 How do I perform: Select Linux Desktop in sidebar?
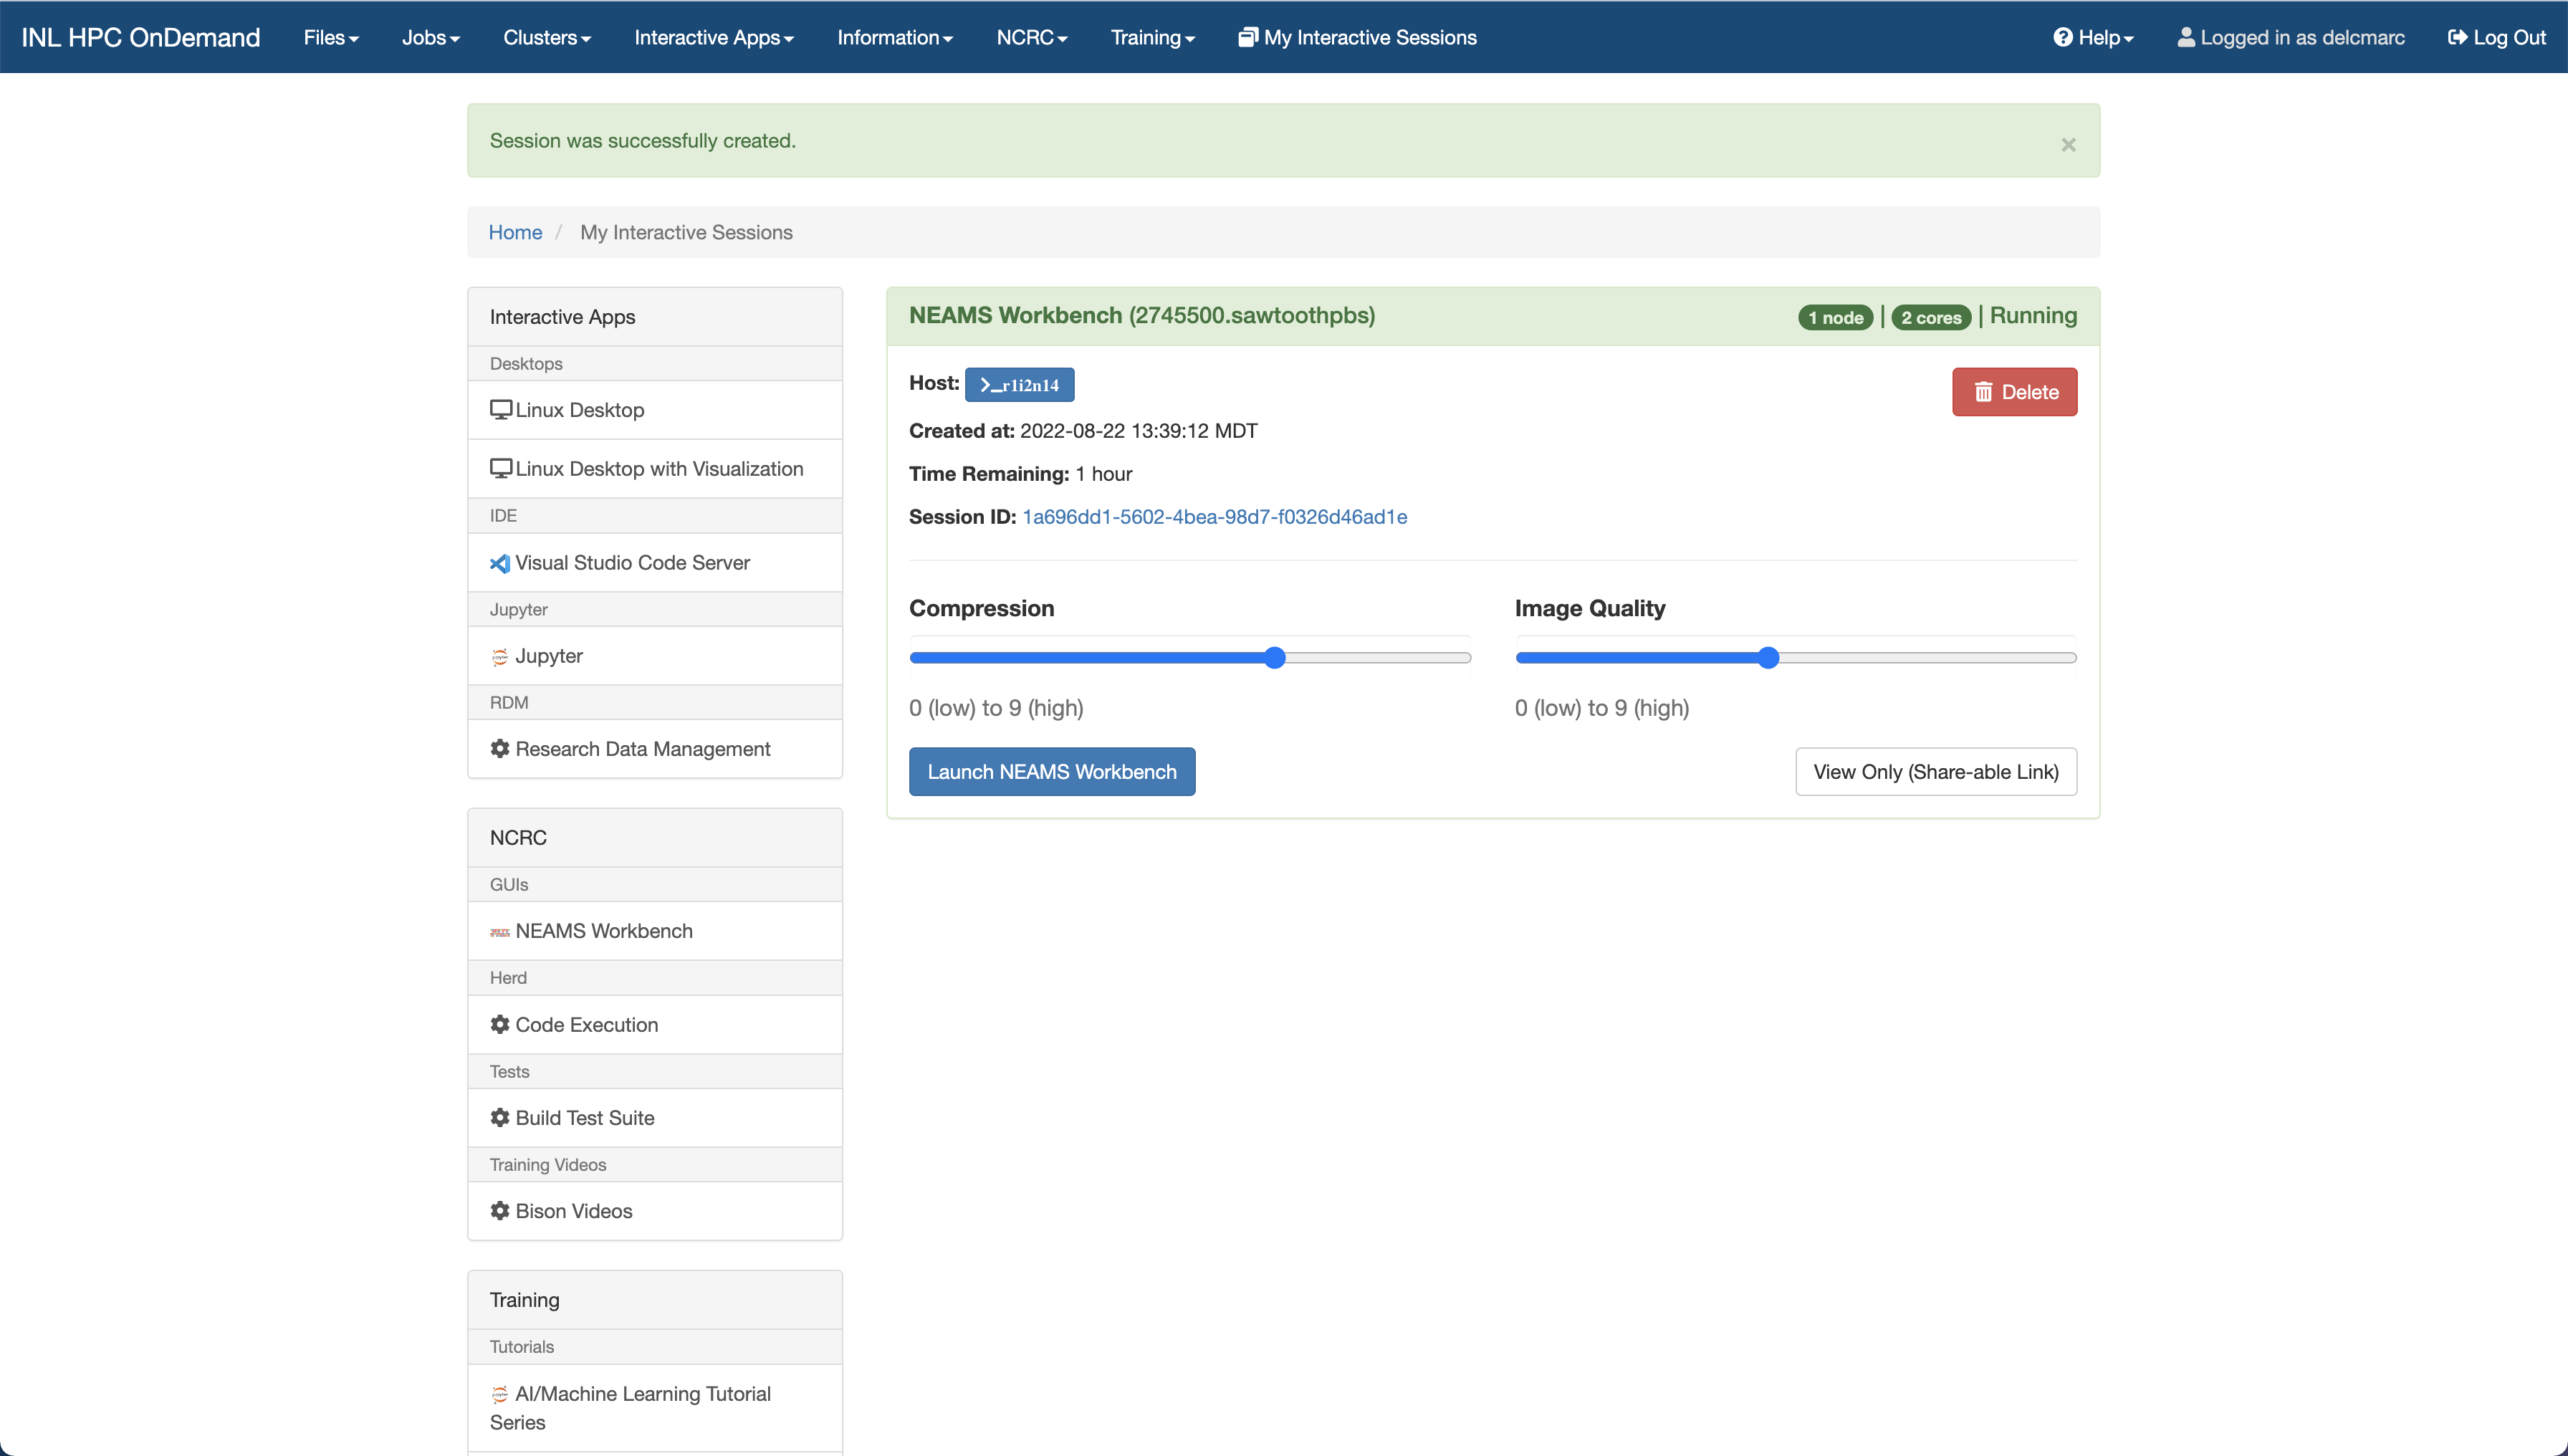tap(655, 410)
